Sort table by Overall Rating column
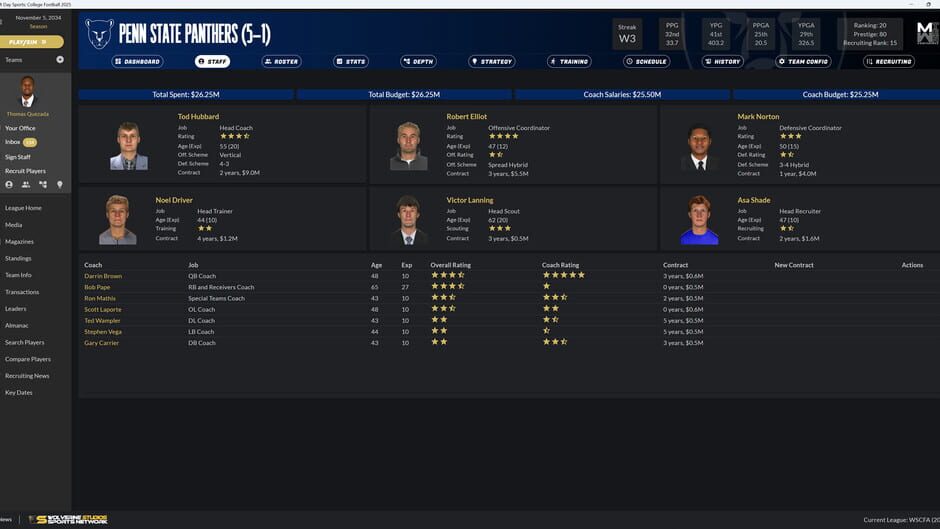The height and width of the screenshot is (529, 940). click(450, 265)
